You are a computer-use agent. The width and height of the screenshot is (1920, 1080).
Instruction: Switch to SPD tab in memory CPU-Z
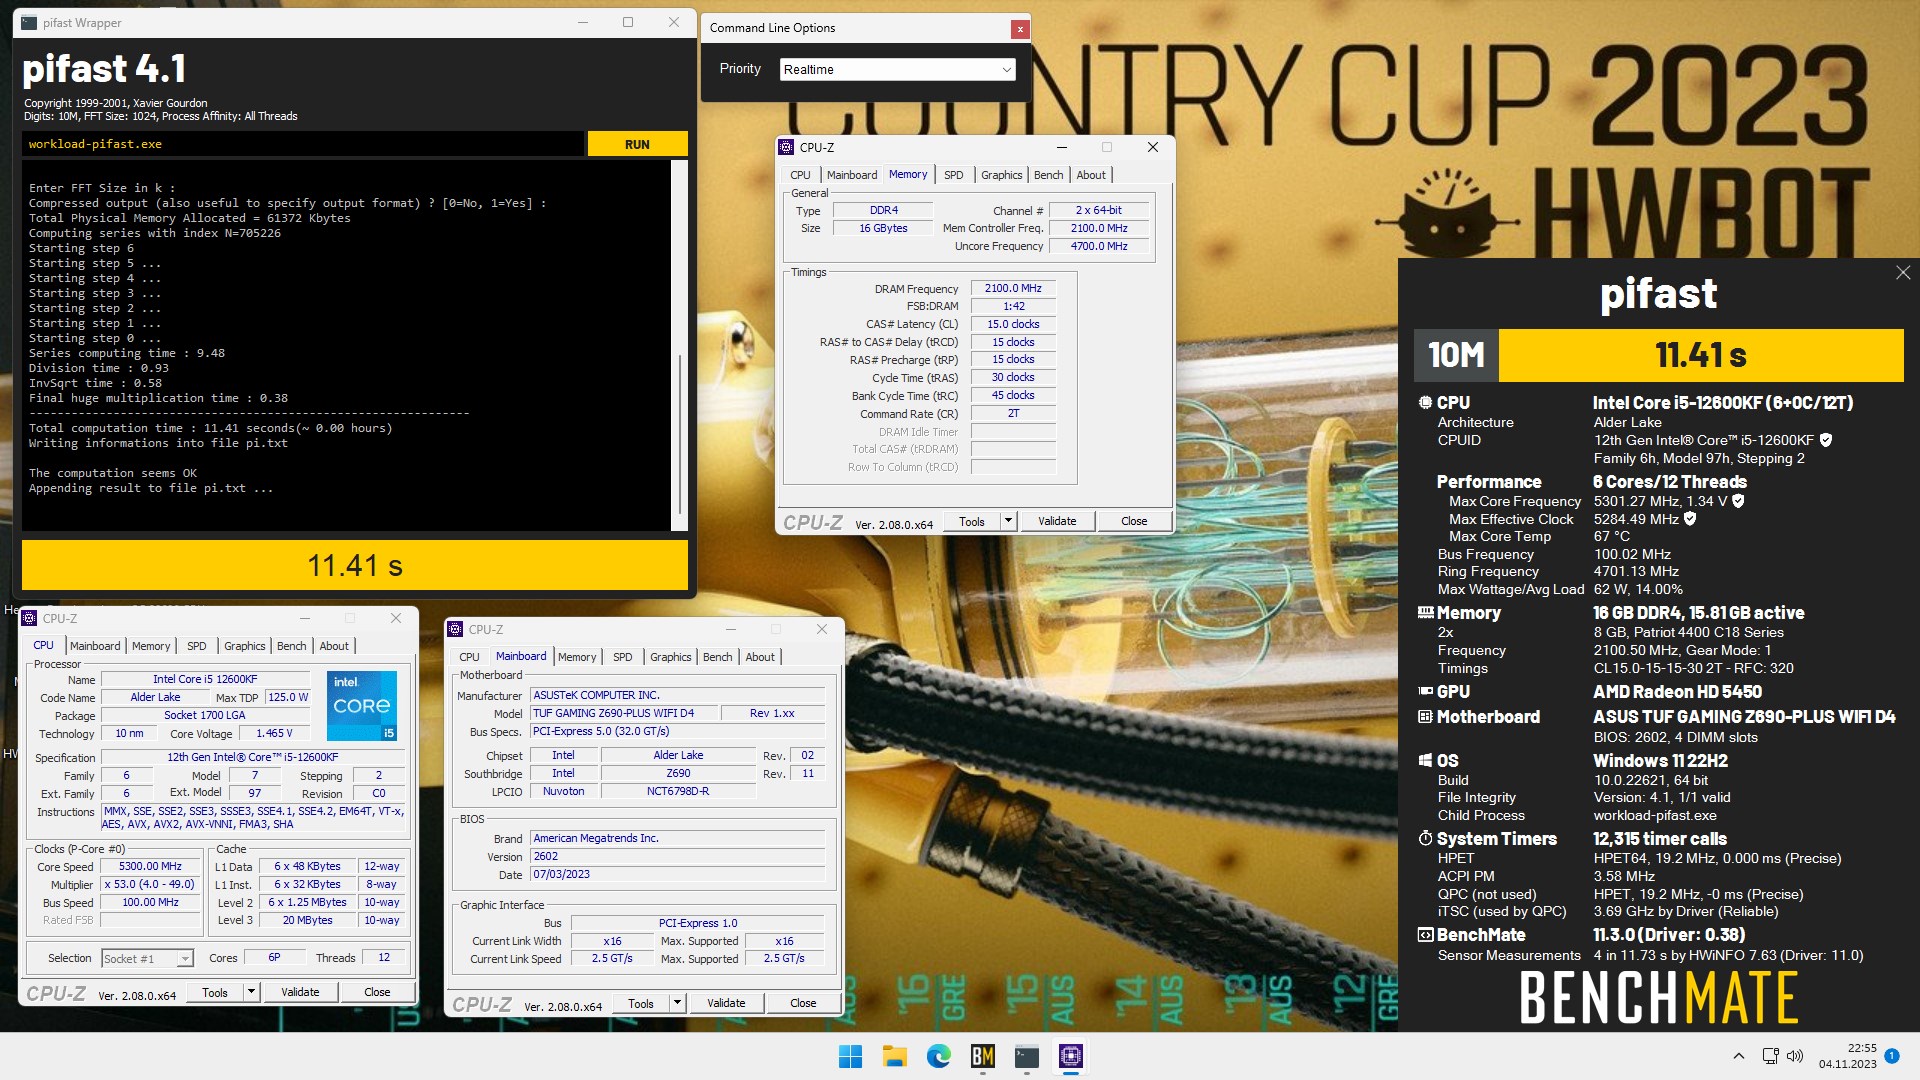[x=954, y=175]
